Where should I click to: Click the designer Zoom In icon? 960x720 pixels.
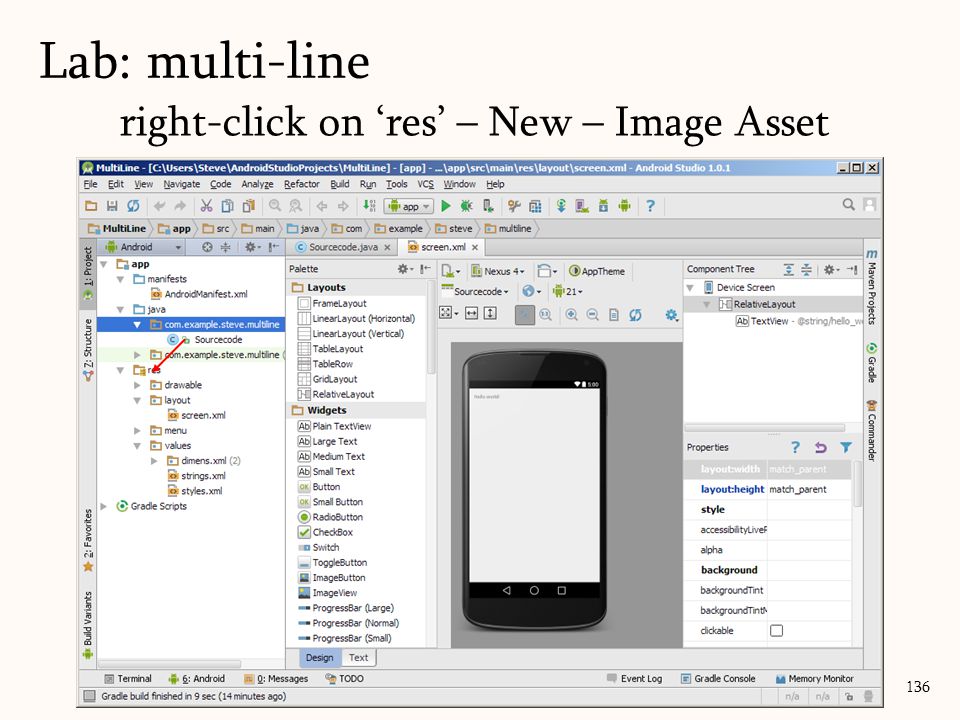571,315
